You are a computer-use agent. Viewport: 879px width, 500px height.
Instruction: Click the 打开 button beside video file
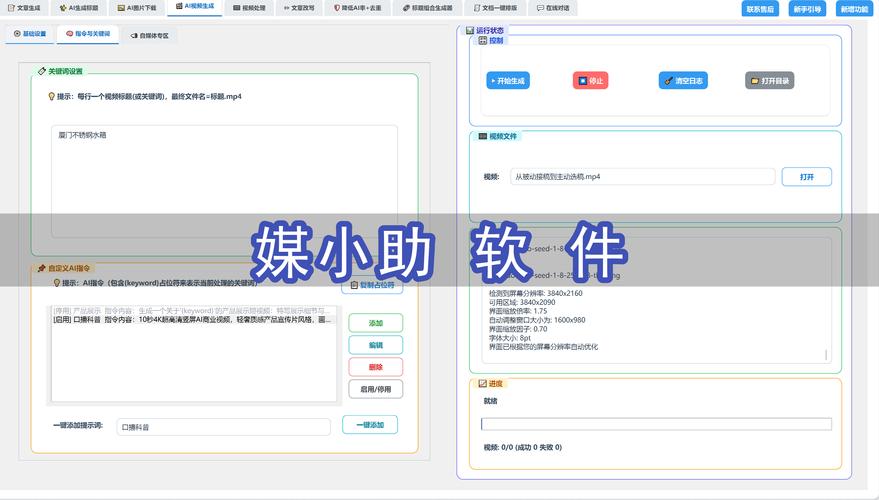coord(806,176)
